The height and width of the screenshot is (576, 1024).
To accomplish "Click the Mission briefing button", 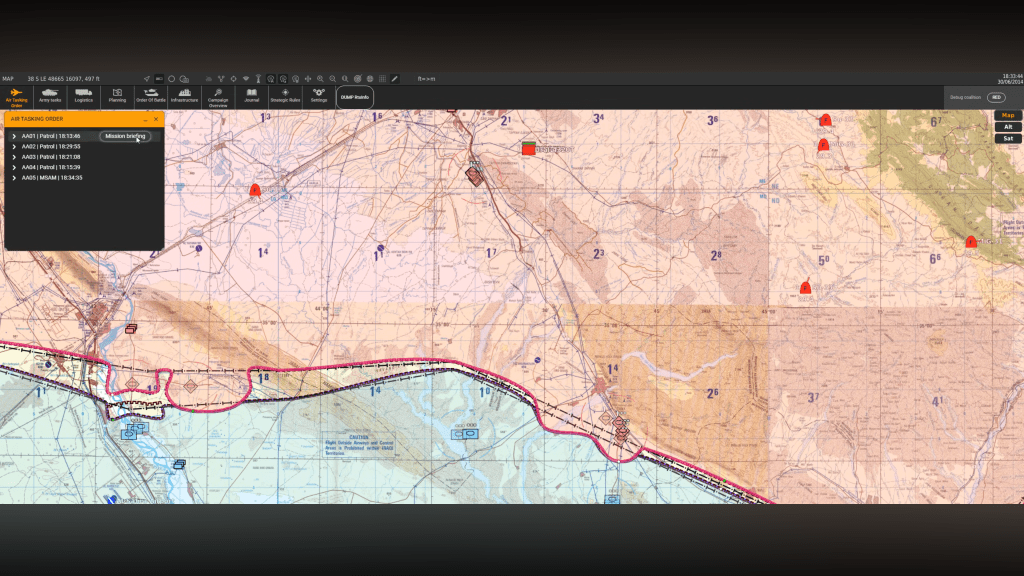I will pos(125,136).
